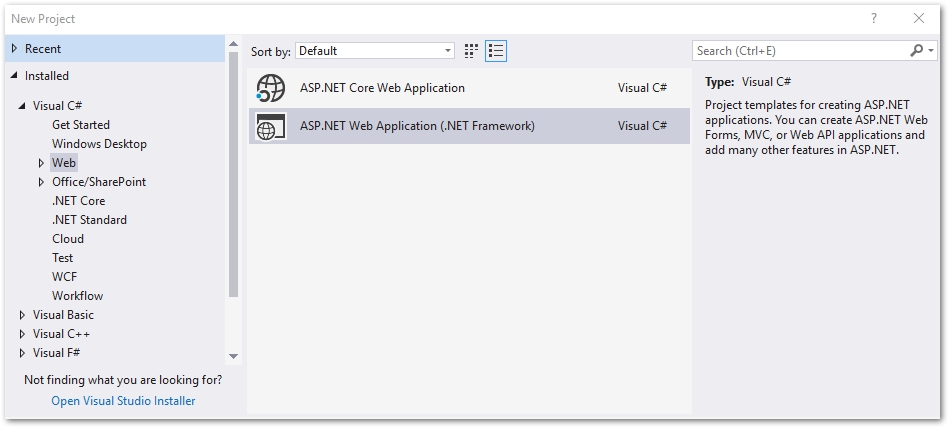The width and height of the screenshot is (949, 428).
Task: Click the ASP.NET Core Web Application globe icon
Action: tap(271, 88)
